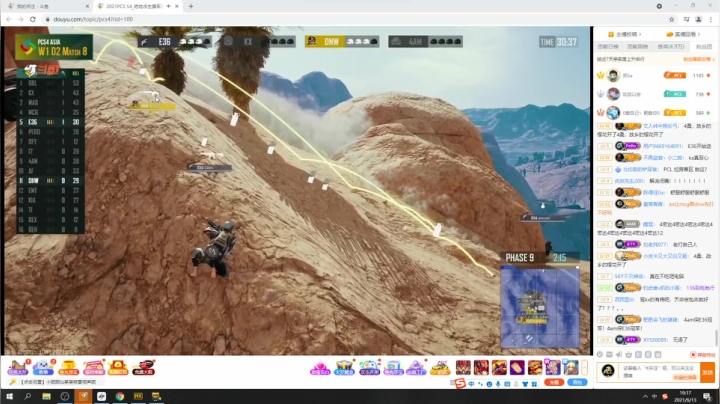Open the media control icon beside the bookmark star
This screenshot has height=404, width=720.
tap(686, 19)
